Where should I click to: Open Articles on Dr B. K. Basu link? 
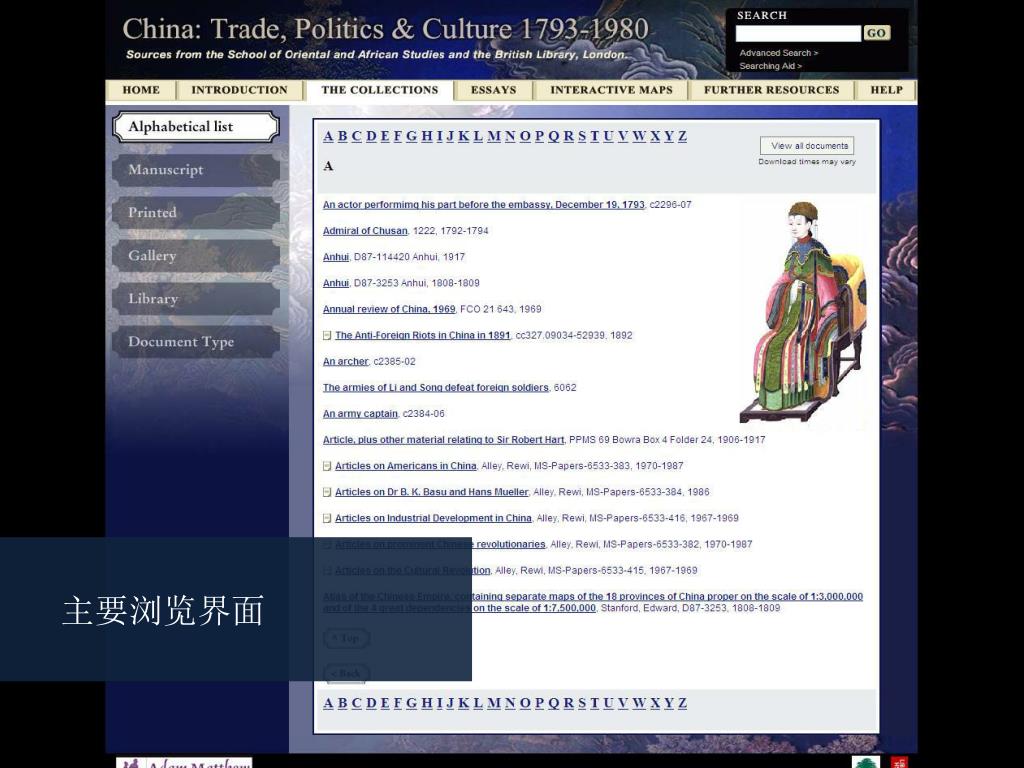[x=432, y=492]
